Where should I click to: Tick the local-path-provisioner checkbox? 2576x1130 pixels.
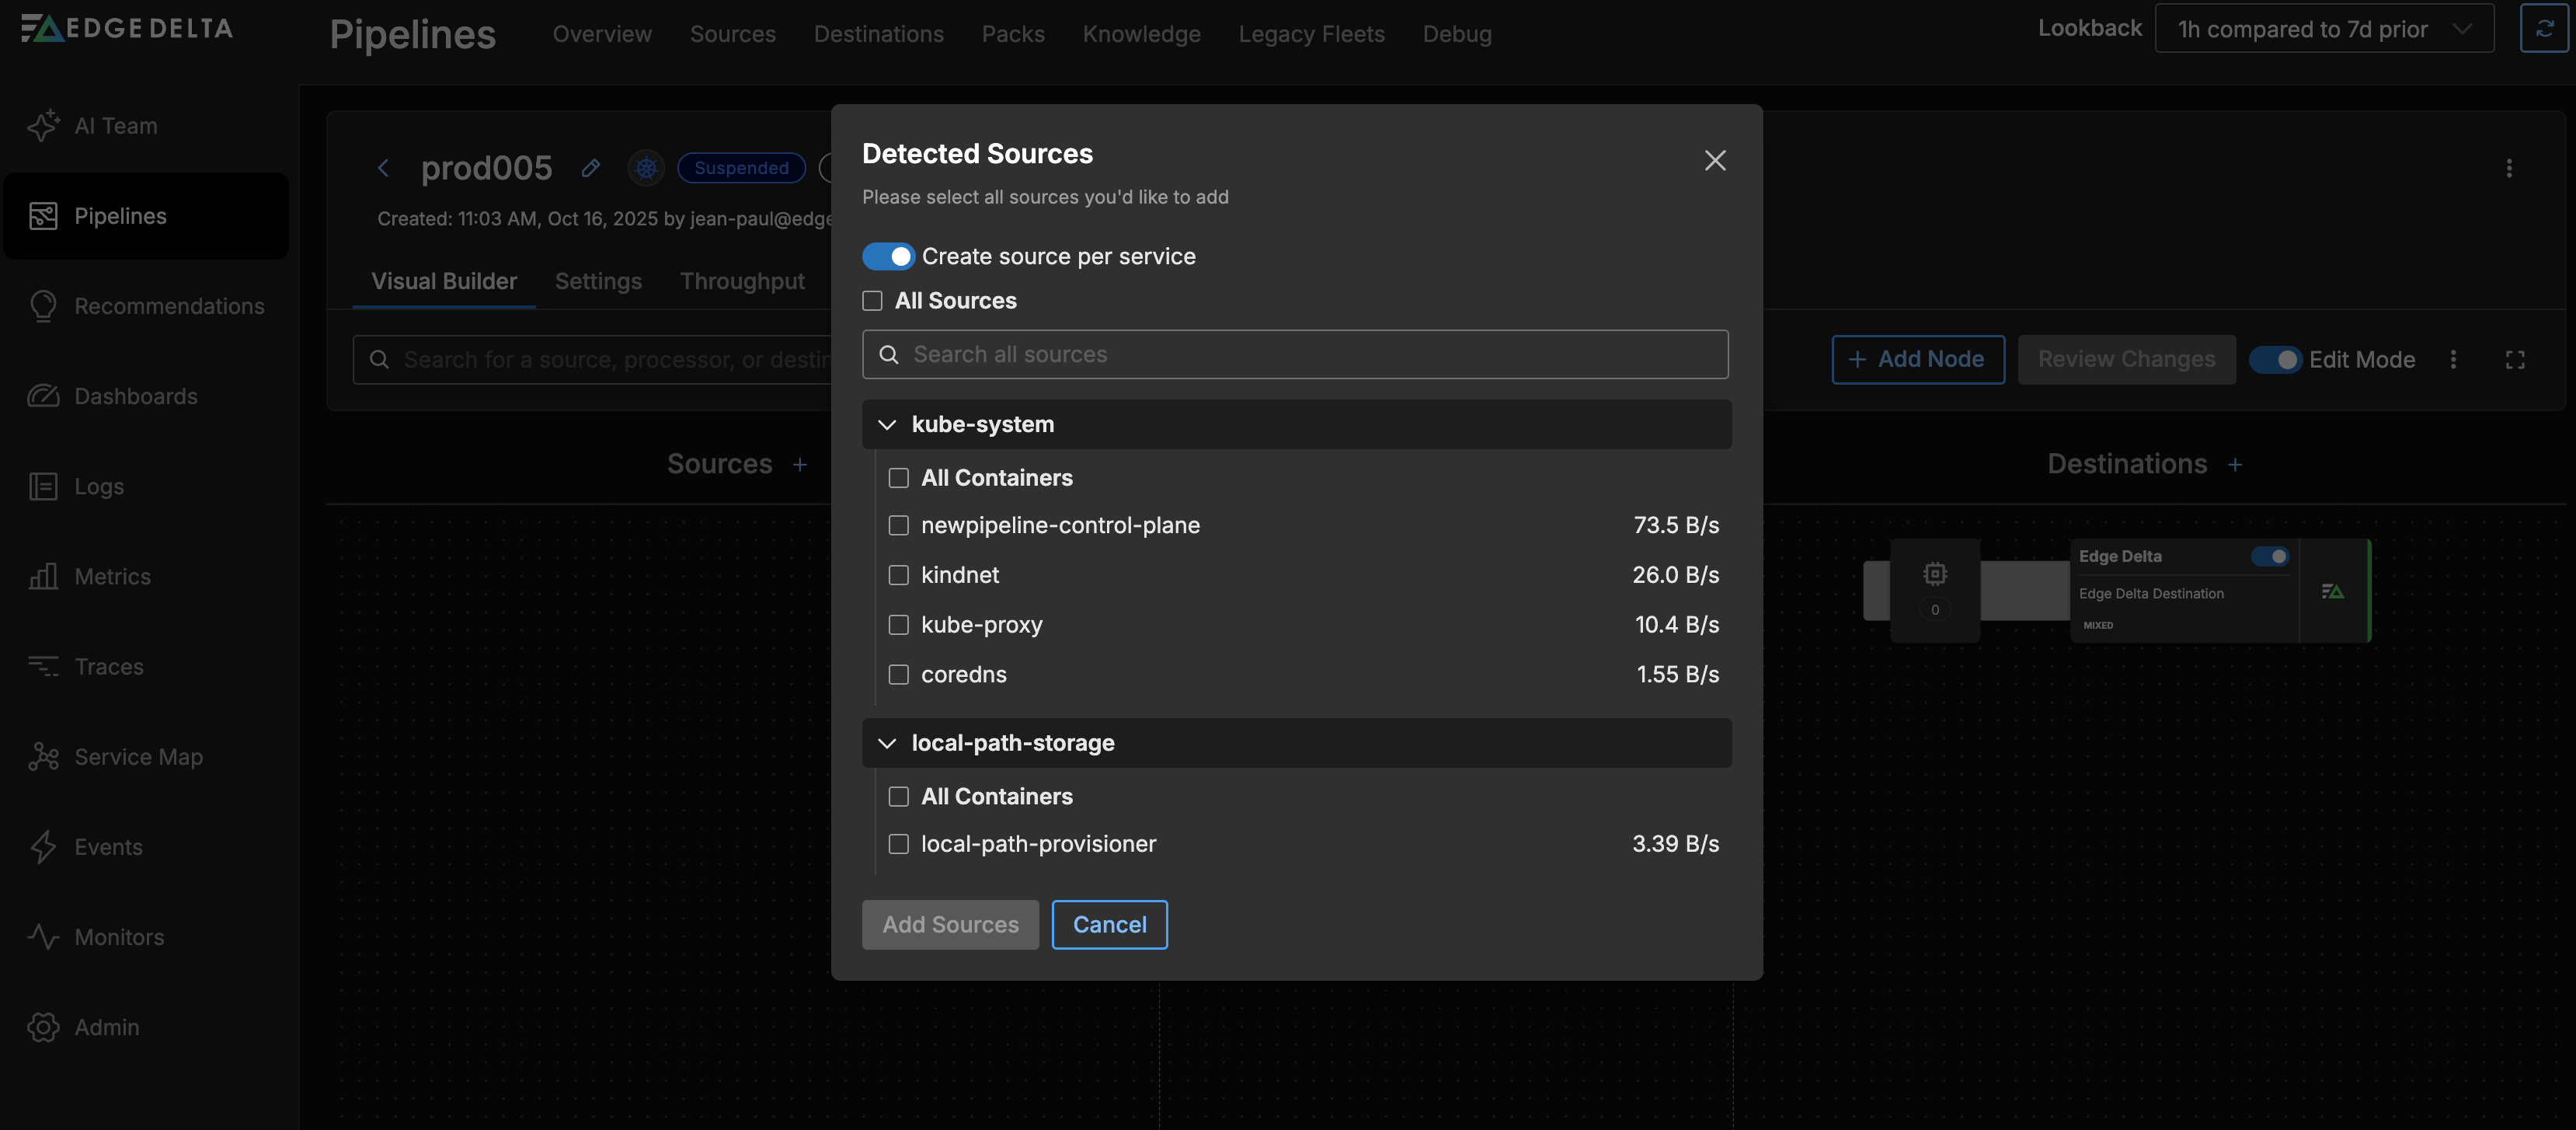tap(898, 844)
